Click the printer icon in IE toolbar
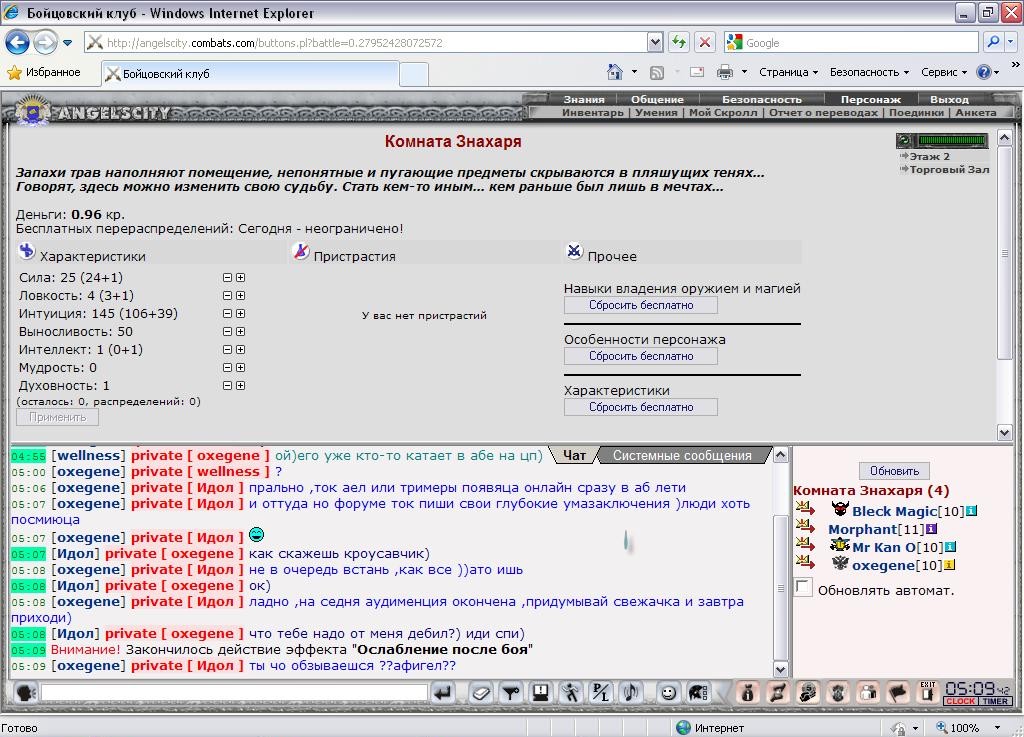1024x737 pixels. (x=725, y=72)
